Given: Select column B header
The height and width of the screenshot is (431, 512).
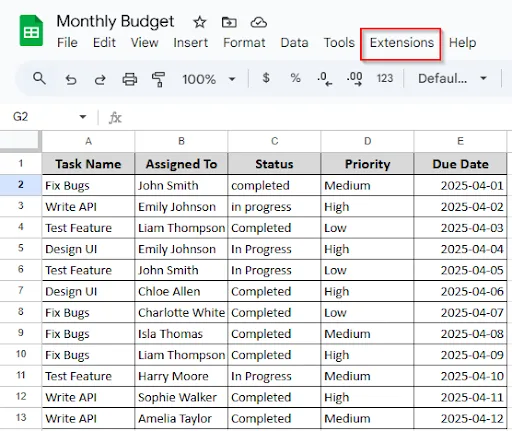Looking at the screenshot, I should [x=181, y=141].
